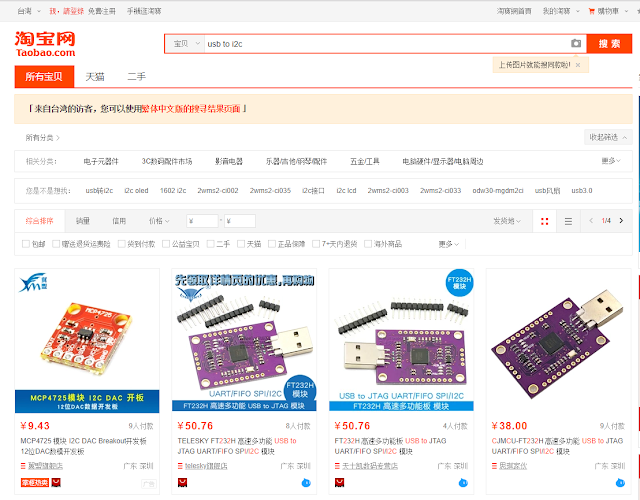
Task: Open the telesky旗舰店 store link
Action: click(x=206, y=466)
